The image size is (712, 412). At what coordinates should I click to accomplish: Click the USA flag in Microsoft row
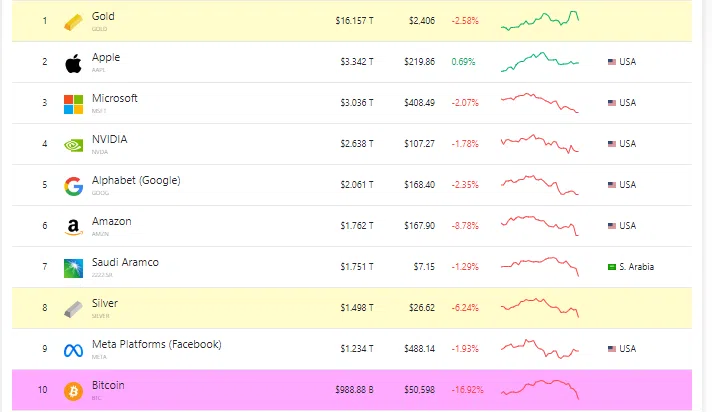click(x=612, y=103)
